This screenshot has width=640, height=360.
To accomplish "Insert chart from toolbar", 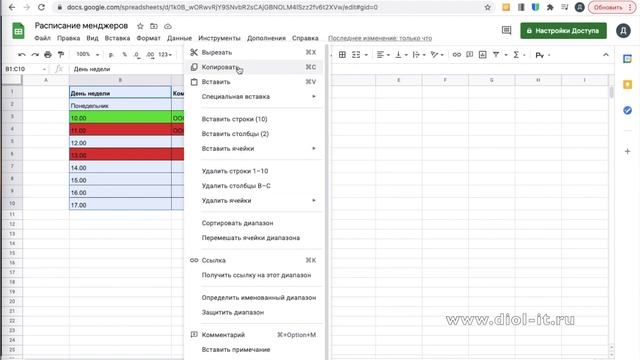I will point(482,55).
